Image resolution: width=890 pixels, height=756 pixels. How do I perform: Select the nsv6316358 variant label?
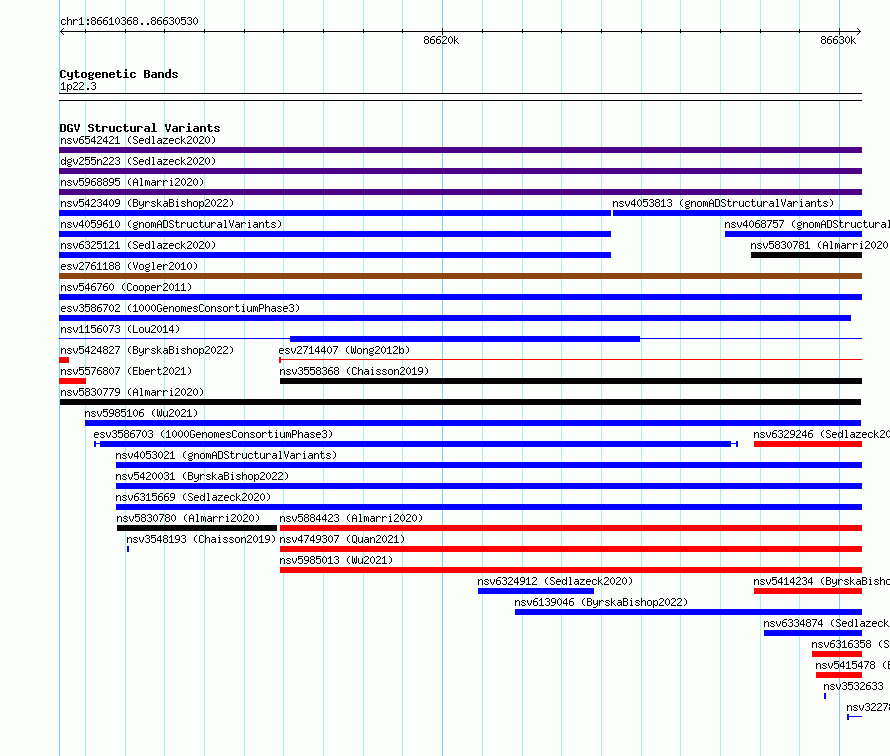pyautogui.click(x=850, y=644)
